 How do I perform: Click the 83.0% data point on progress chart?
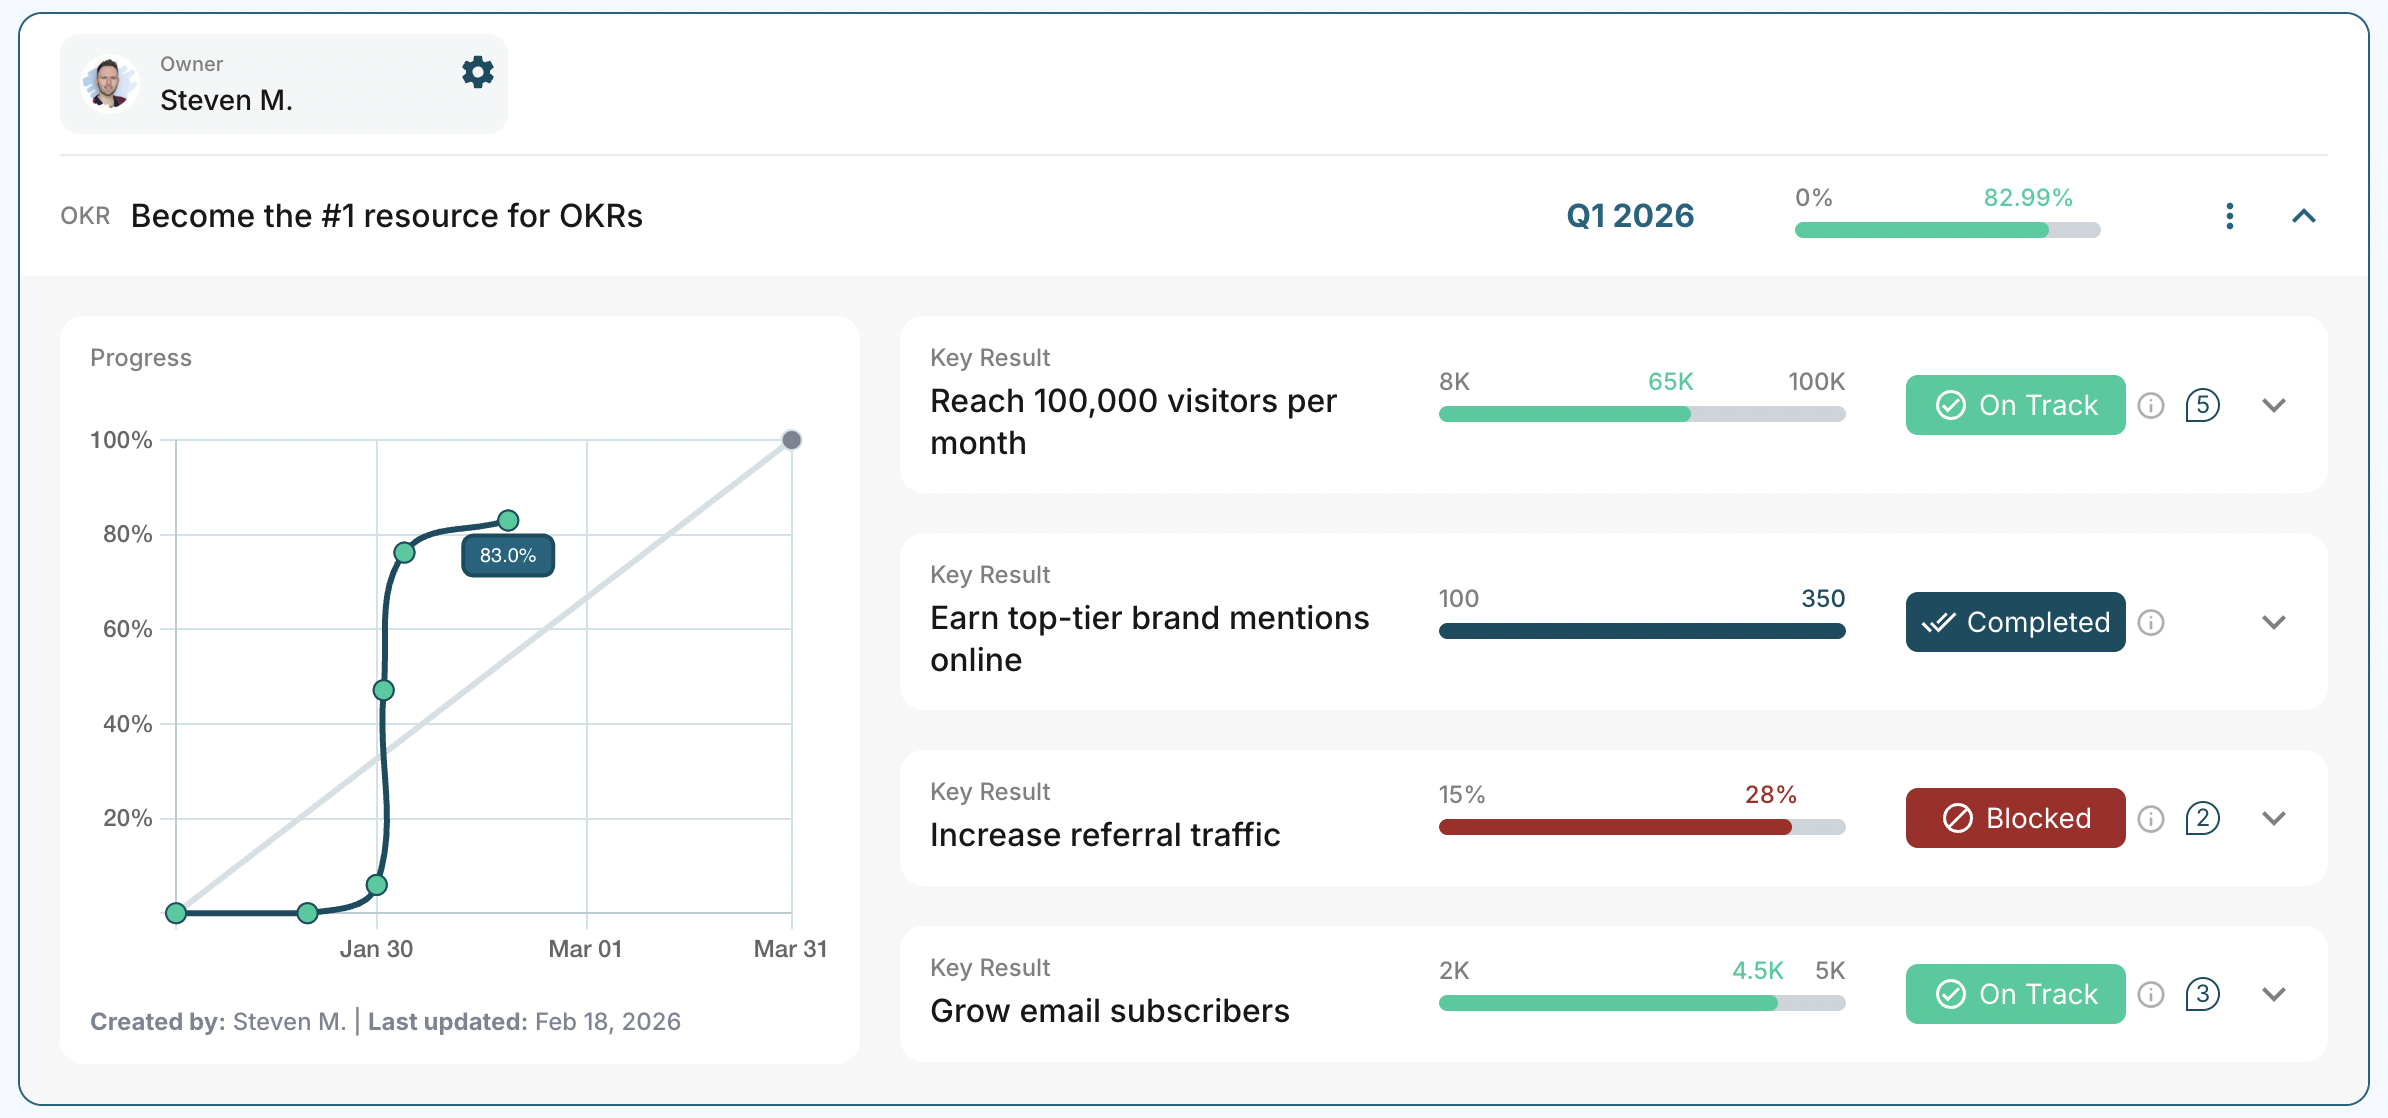[x=508, y=520]
